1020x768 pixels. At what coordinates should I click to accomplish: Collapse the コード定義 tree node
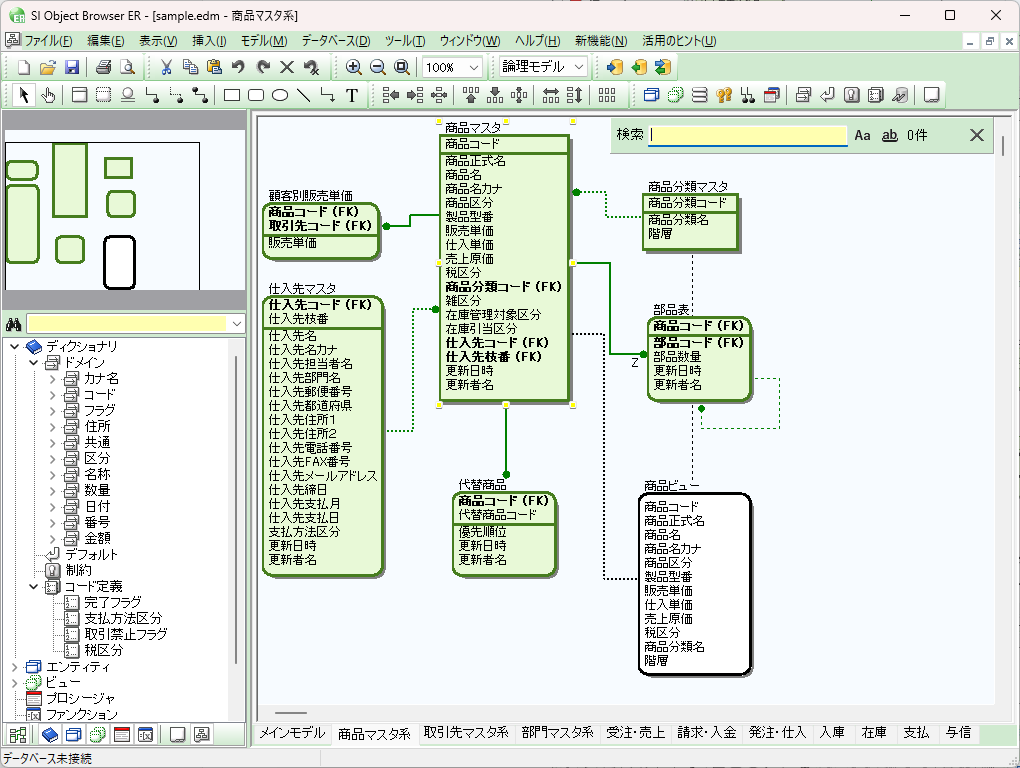tap(34, 587)
